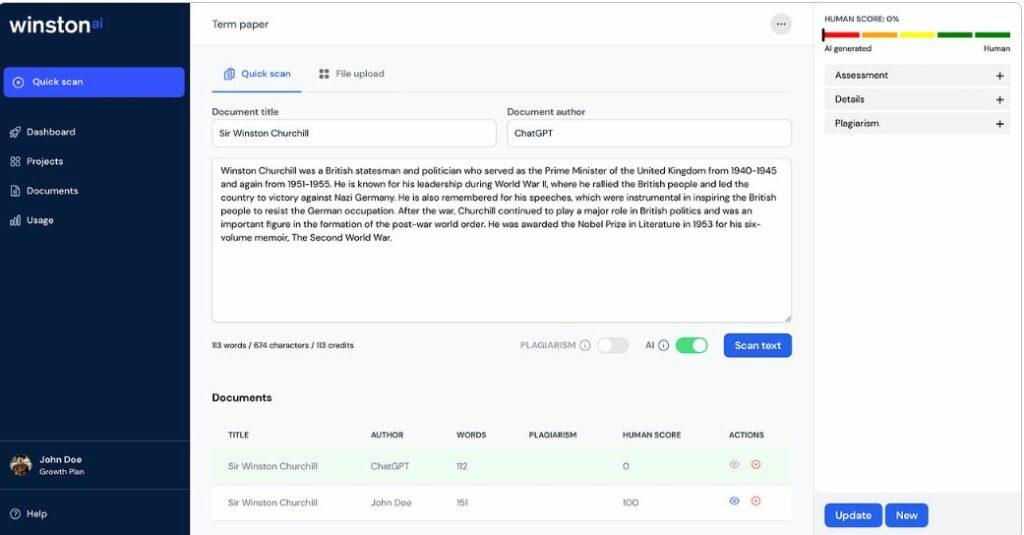The height and width of the screenshot is (535, 1024).
Task: Delete the John Doe-authored document row
Action: [x=756, y=501]
